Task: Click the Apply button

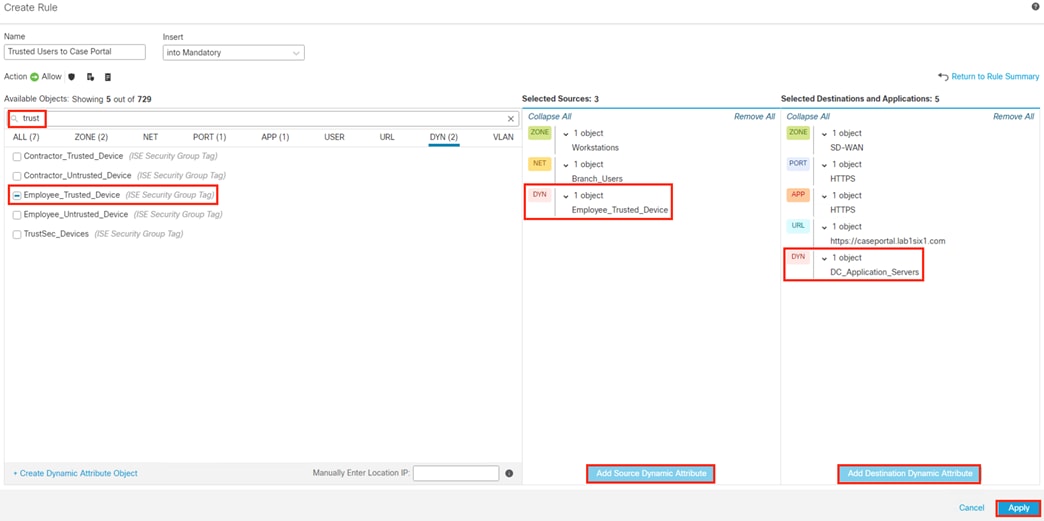Action: pyautogui.click(x=1018, y=508)
